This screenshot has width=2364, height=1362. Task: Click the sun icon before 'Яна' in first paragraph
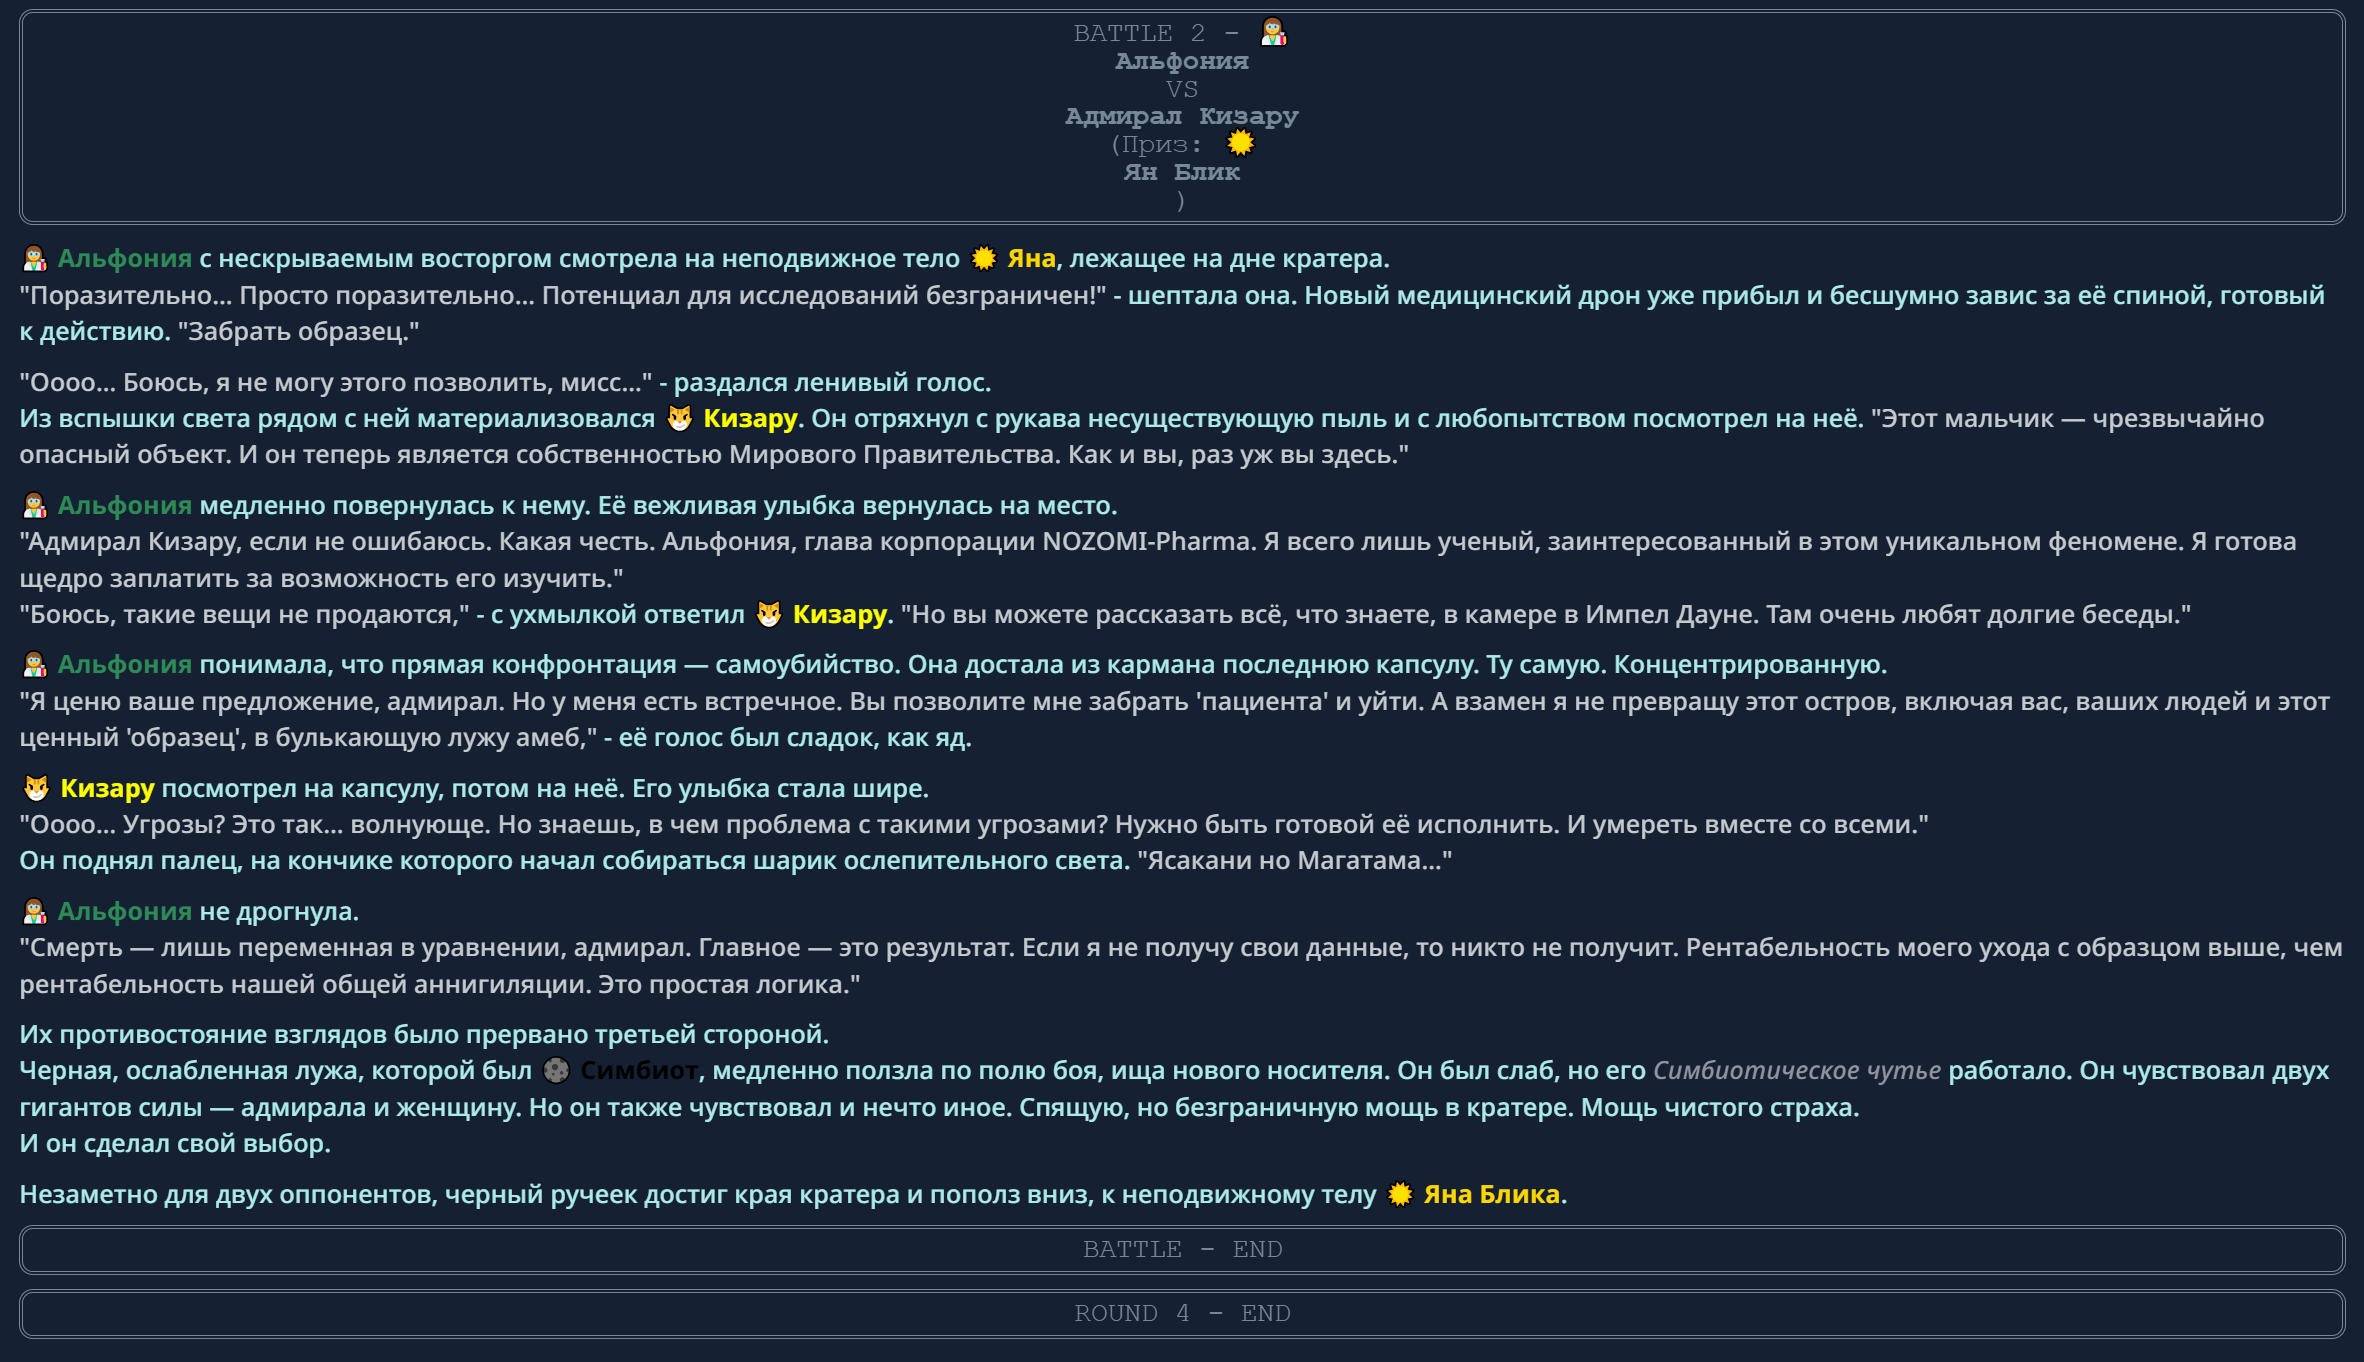[x=984, y=259]
